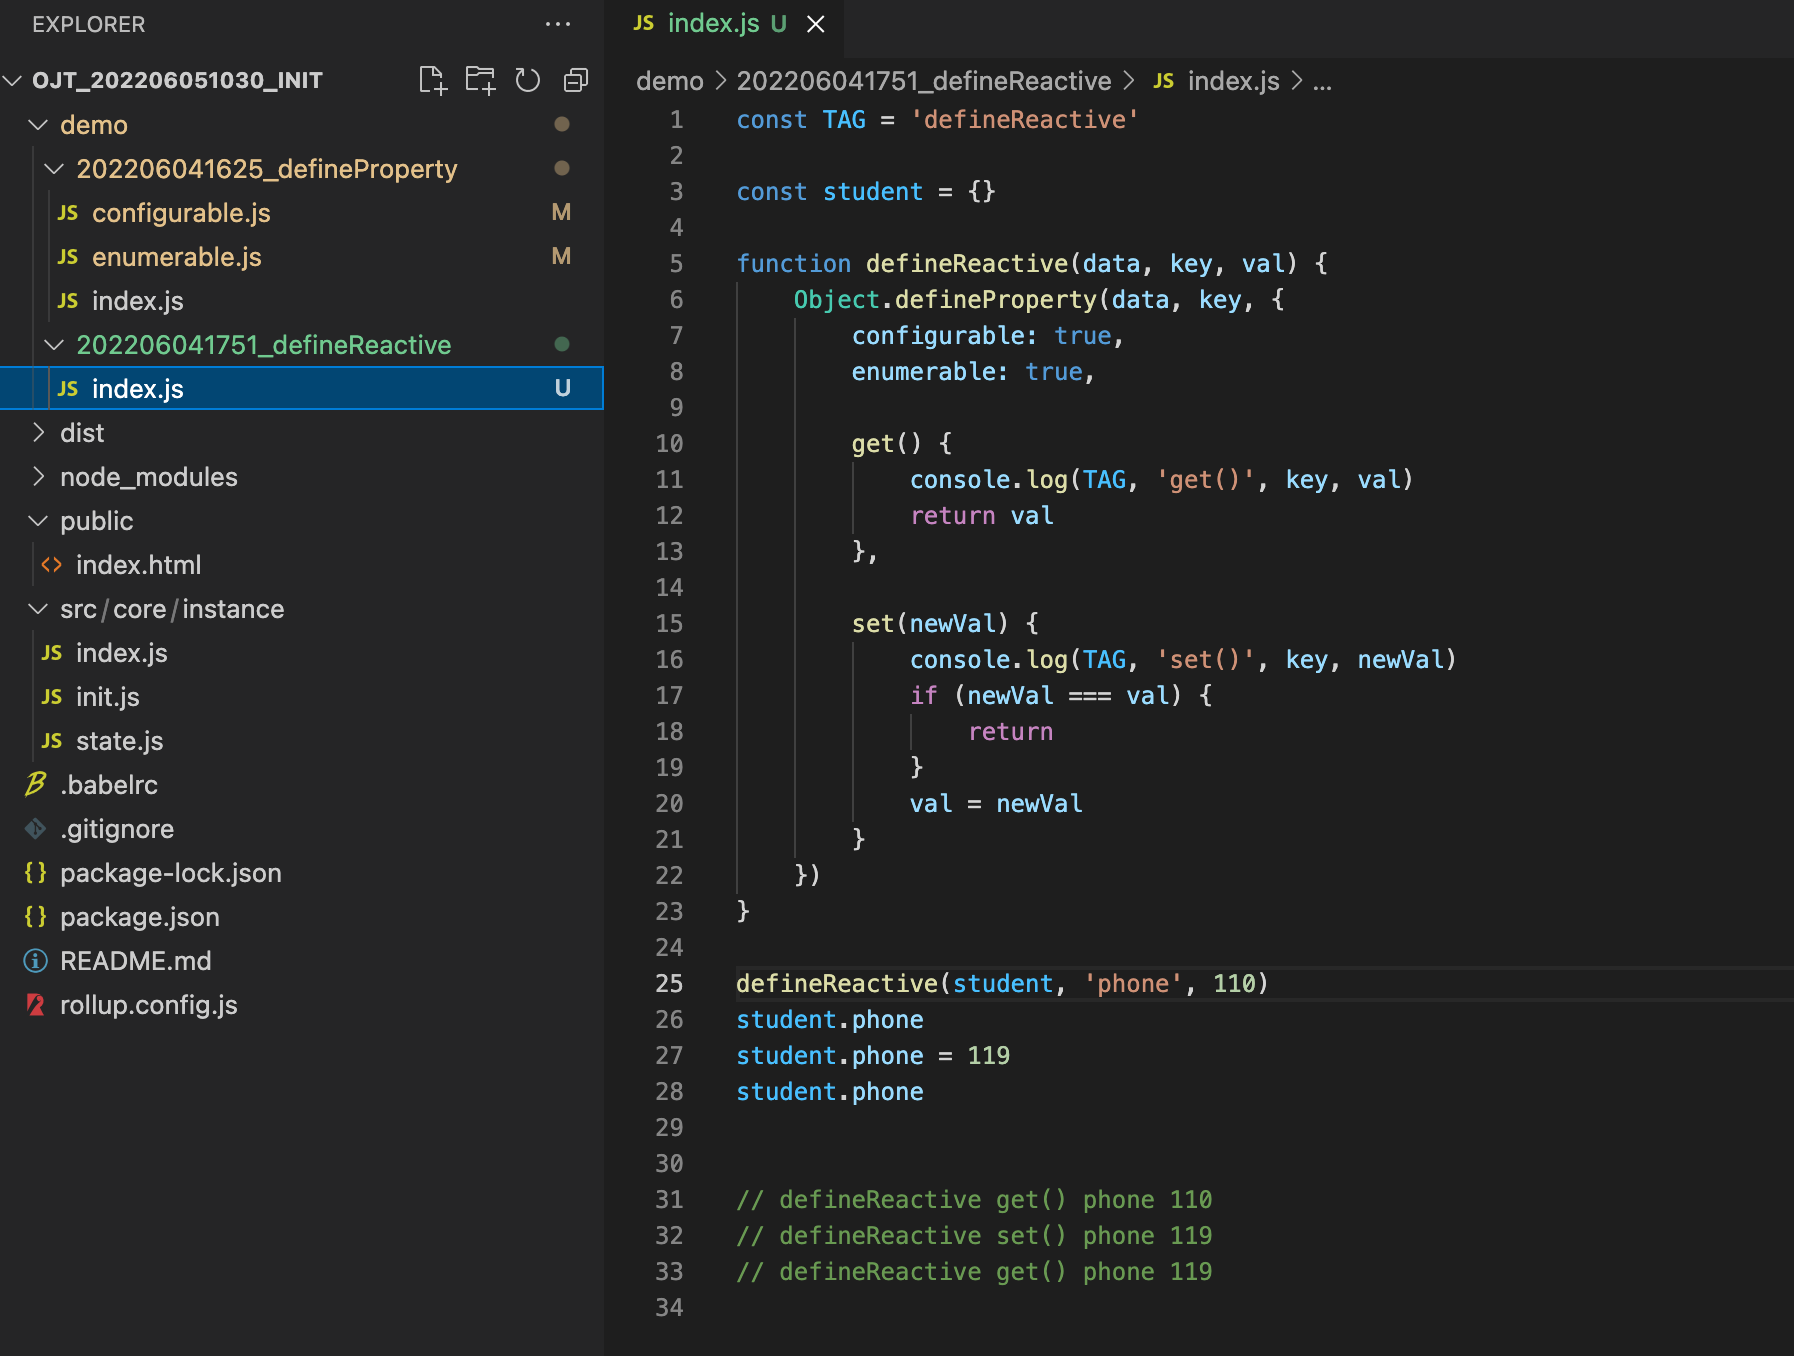Collapse all folders in Explorer
Screen dimensions: 1794x1356
click(x=576, y=80)
